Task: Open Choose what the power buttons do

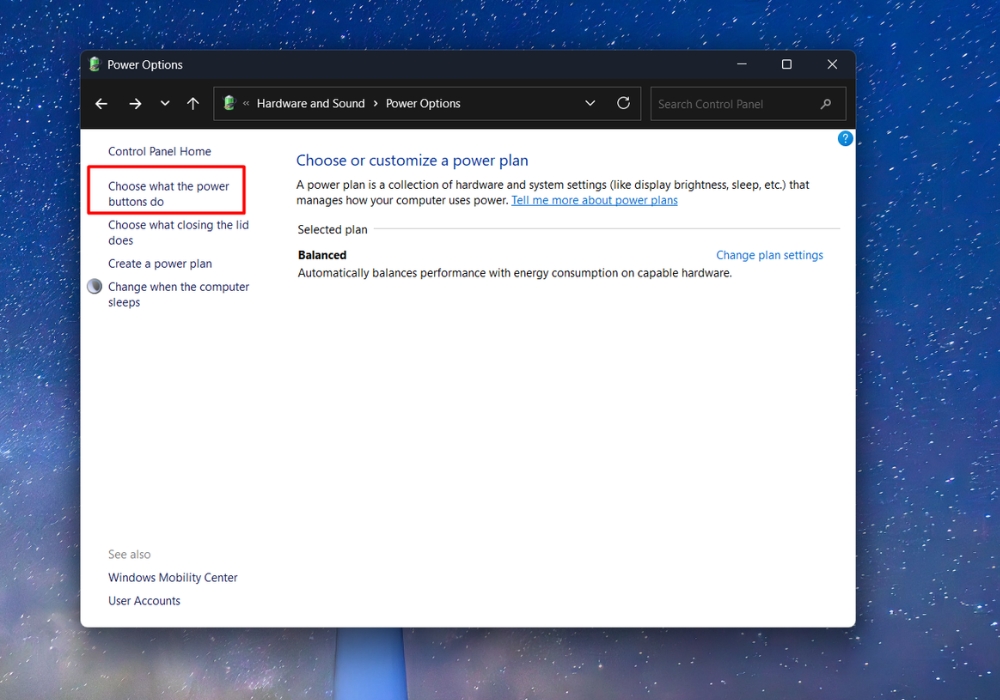Action: [x=168, y=194]
